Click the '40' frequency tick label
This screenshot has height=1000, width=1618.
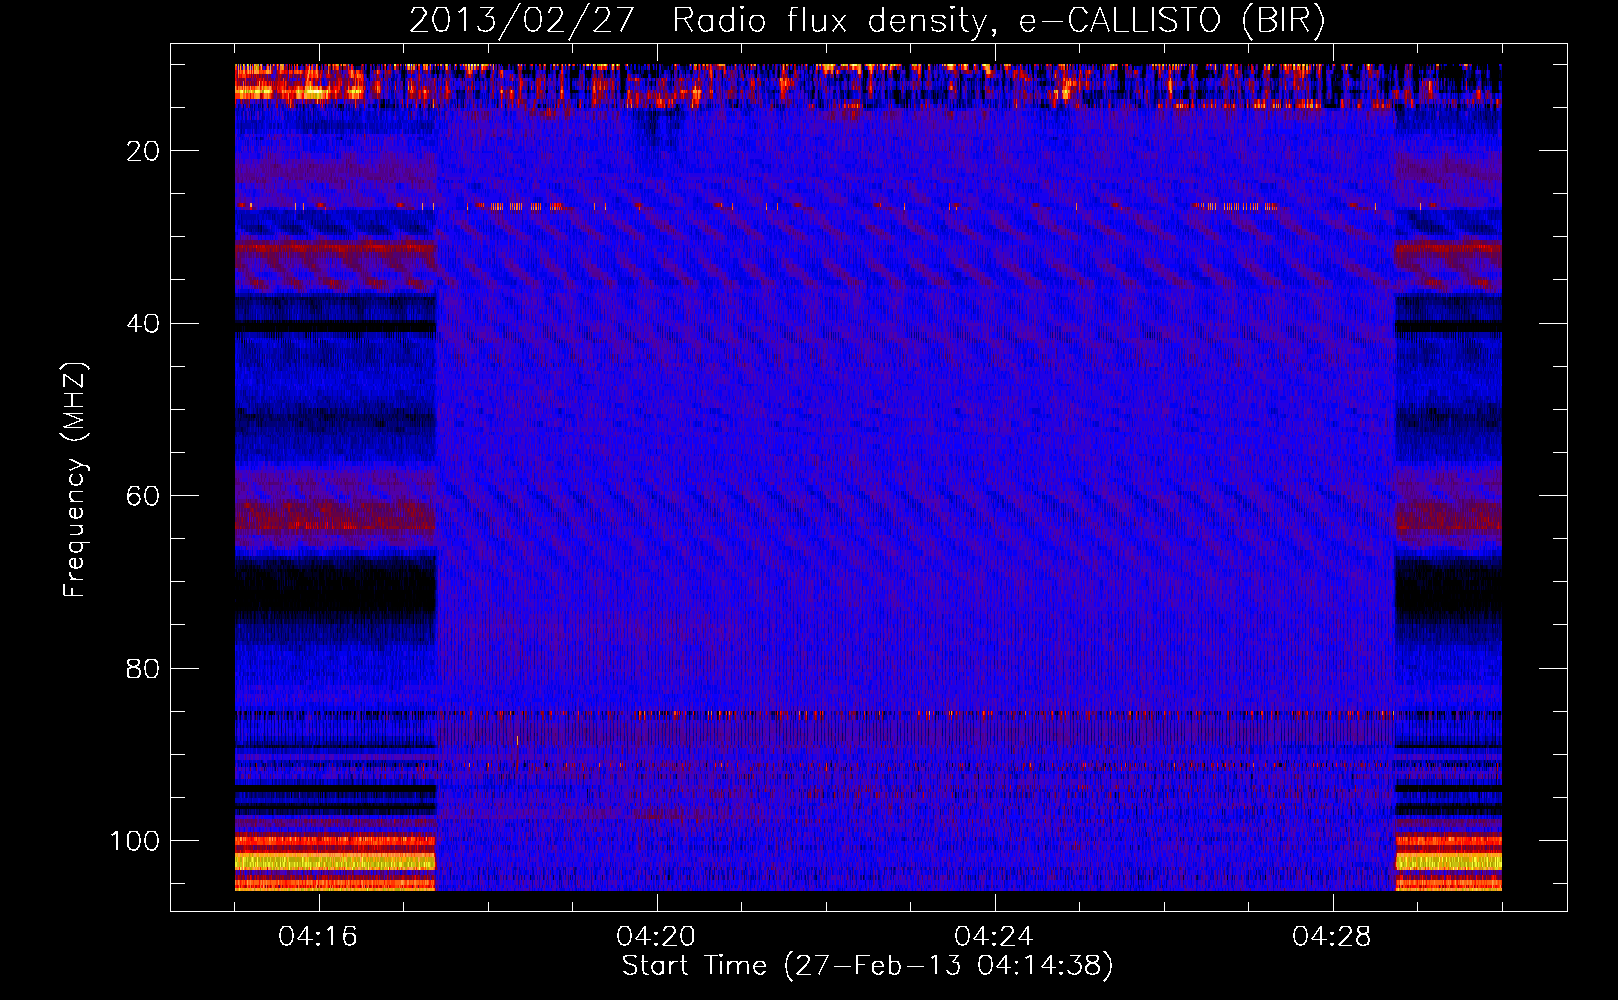pos(143,324)
